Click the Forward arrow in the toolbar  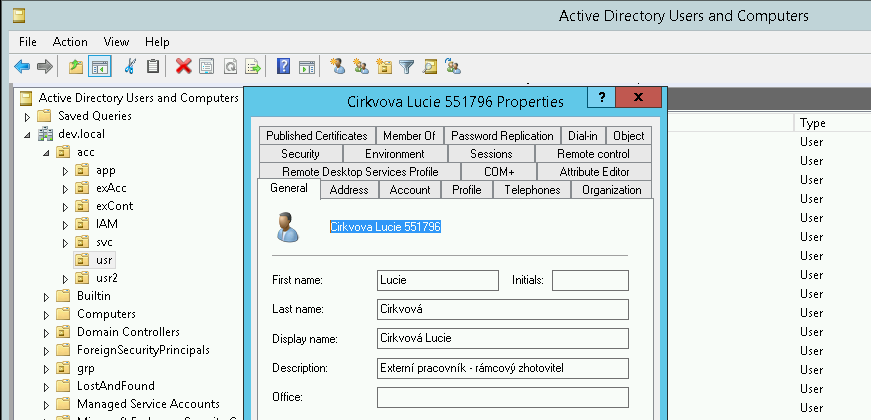point(44,67)
